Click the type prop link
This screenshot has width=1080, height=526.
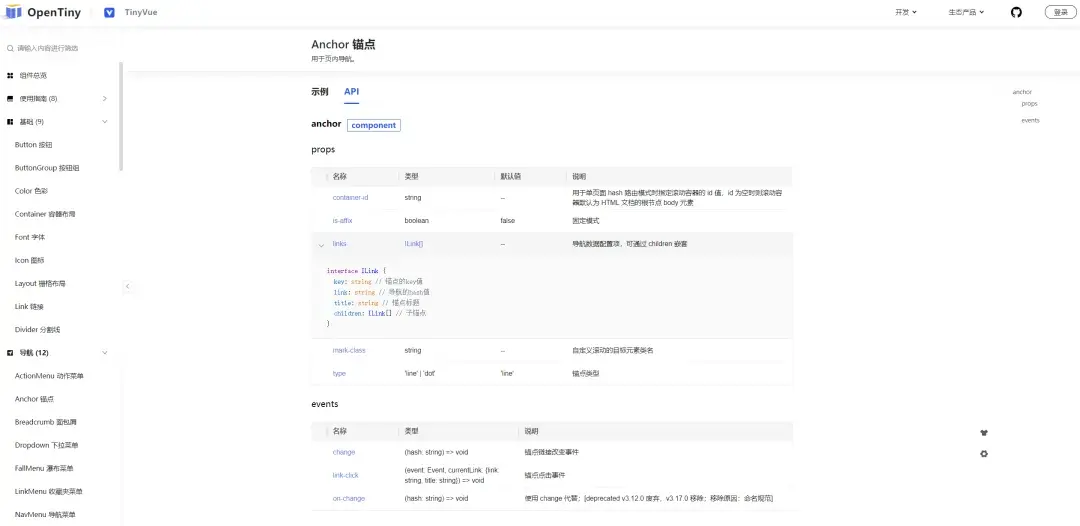[x=339, y=373]
